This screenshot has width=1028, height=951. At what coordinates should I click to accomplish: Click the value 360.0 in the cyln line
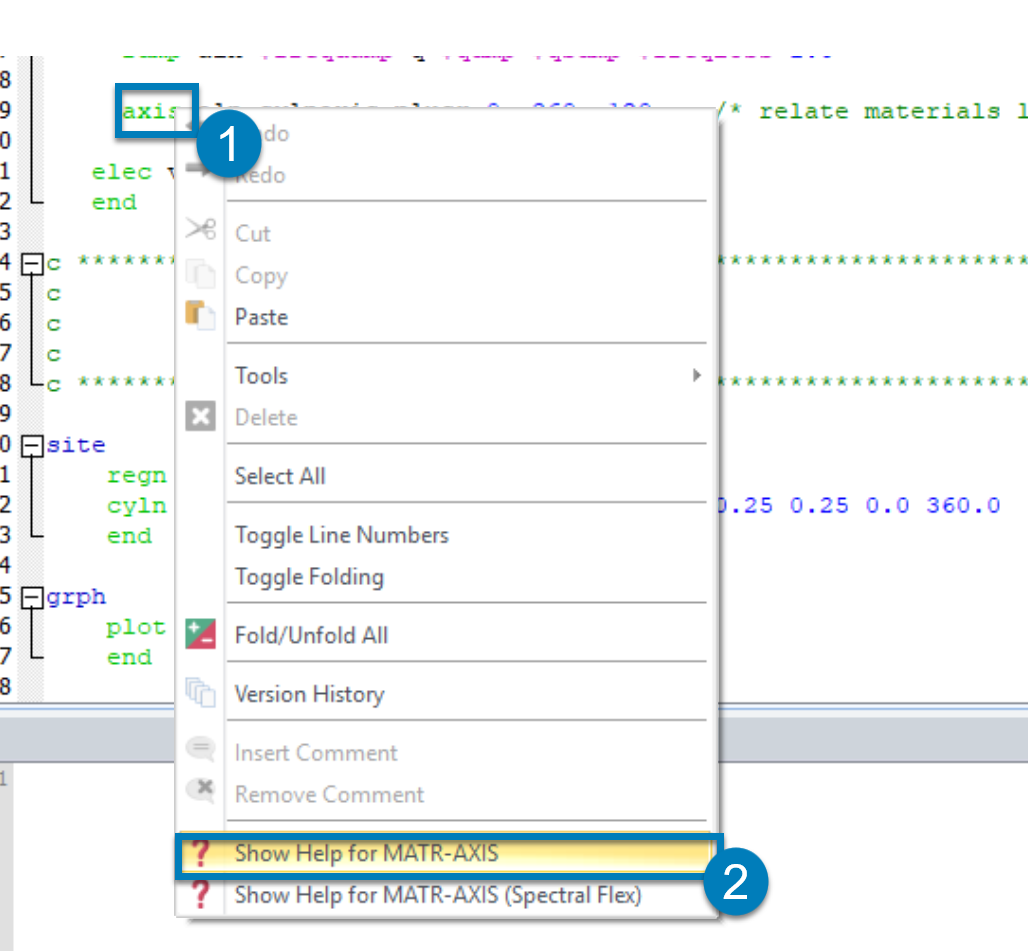[963, 505]
